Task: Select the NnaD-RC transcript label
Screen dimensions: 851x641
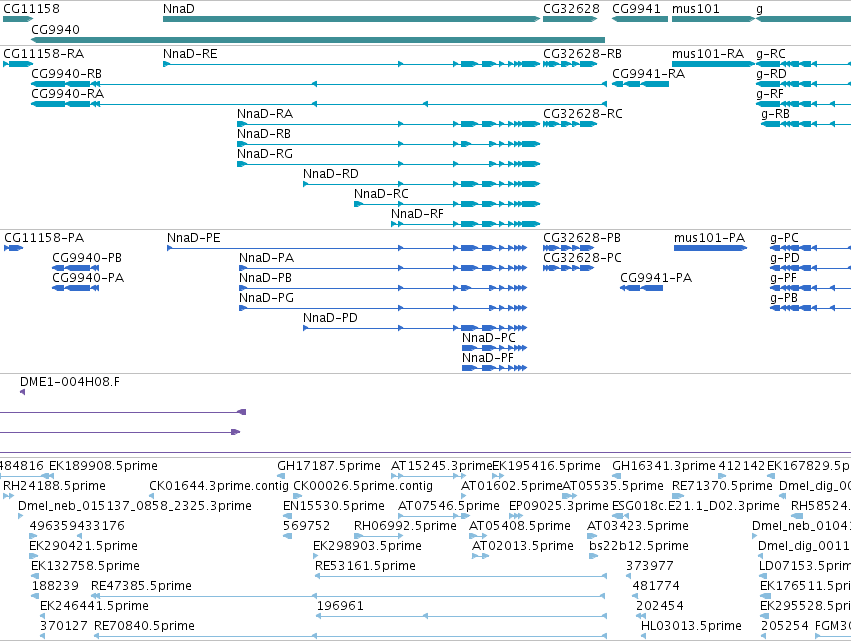Action: [381, 194]
